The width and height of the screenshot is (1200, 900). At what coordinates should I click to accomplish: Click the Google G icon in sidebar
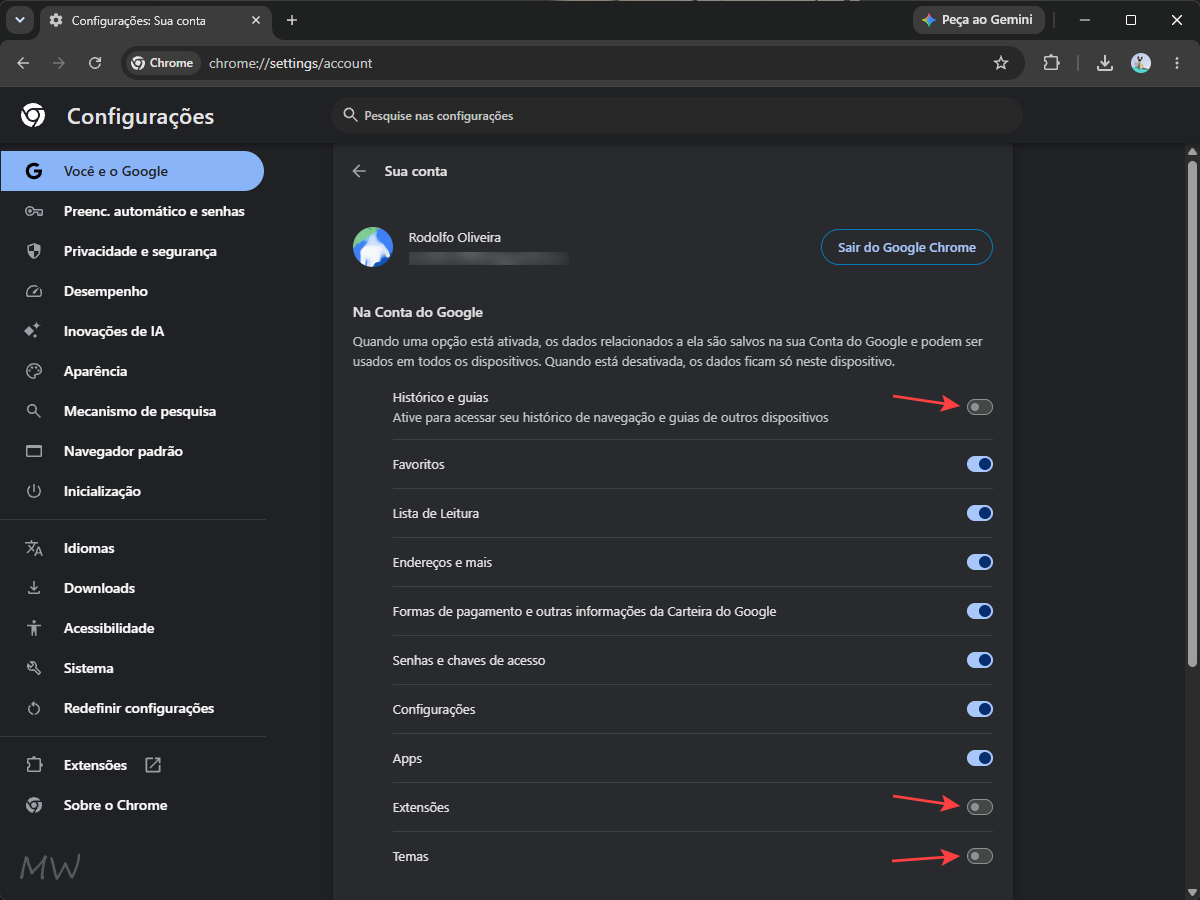34,171
